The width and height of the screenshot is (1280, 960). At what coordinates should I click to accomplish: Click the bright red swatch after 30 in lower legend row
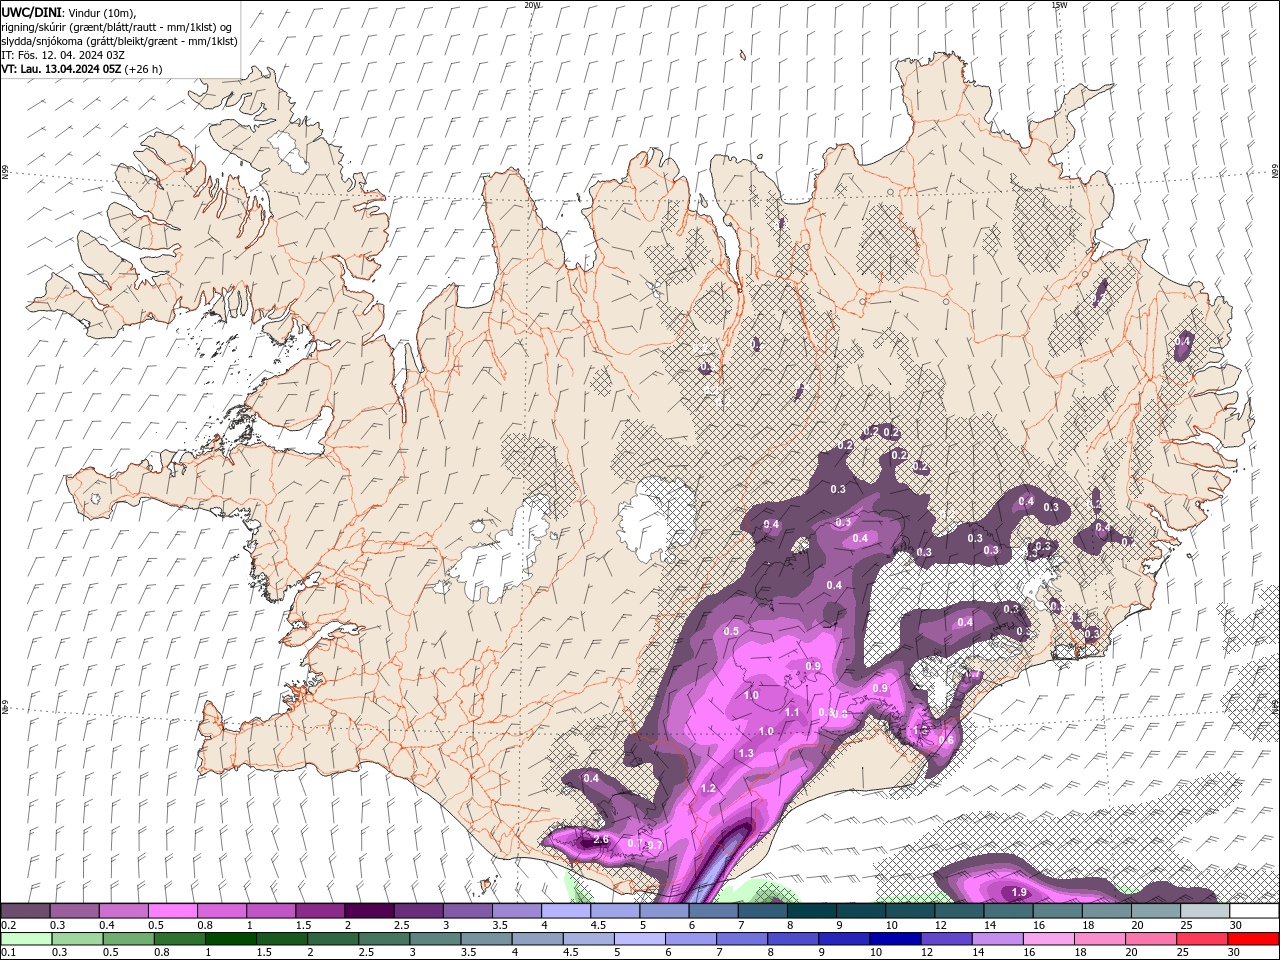pyautogui.click(x=1253, y=939)
